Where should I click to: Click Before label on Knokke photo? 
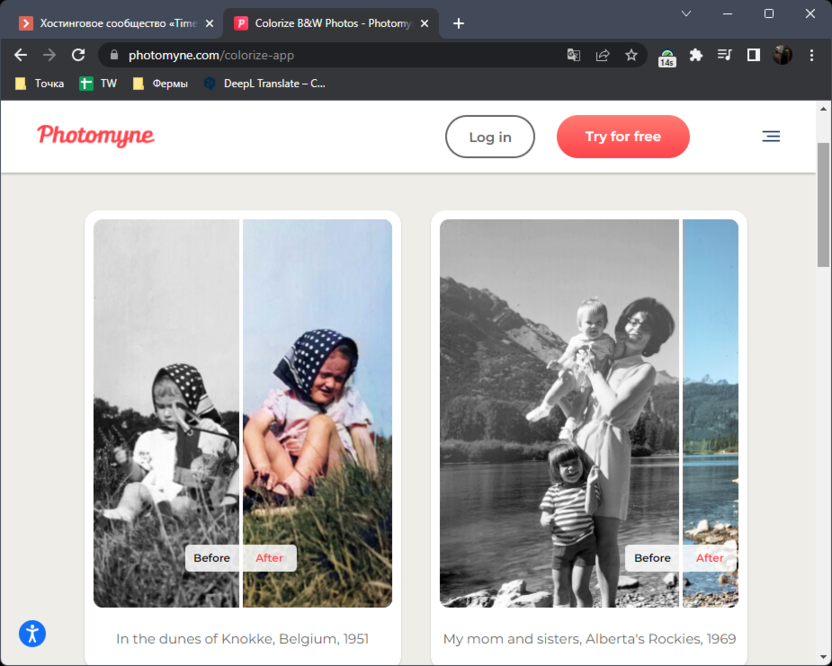[212, 558]
